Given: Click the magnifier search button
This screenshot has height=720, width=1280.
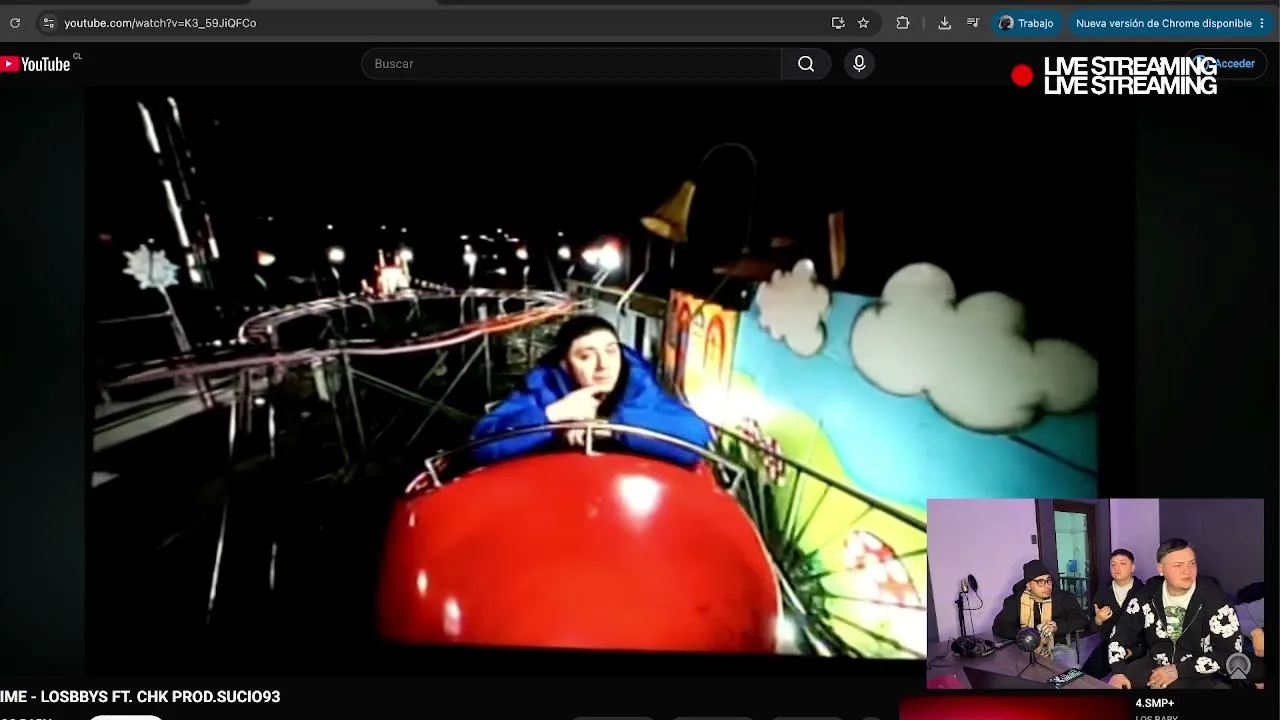Looking at the screenshot, I should (806, 64).
